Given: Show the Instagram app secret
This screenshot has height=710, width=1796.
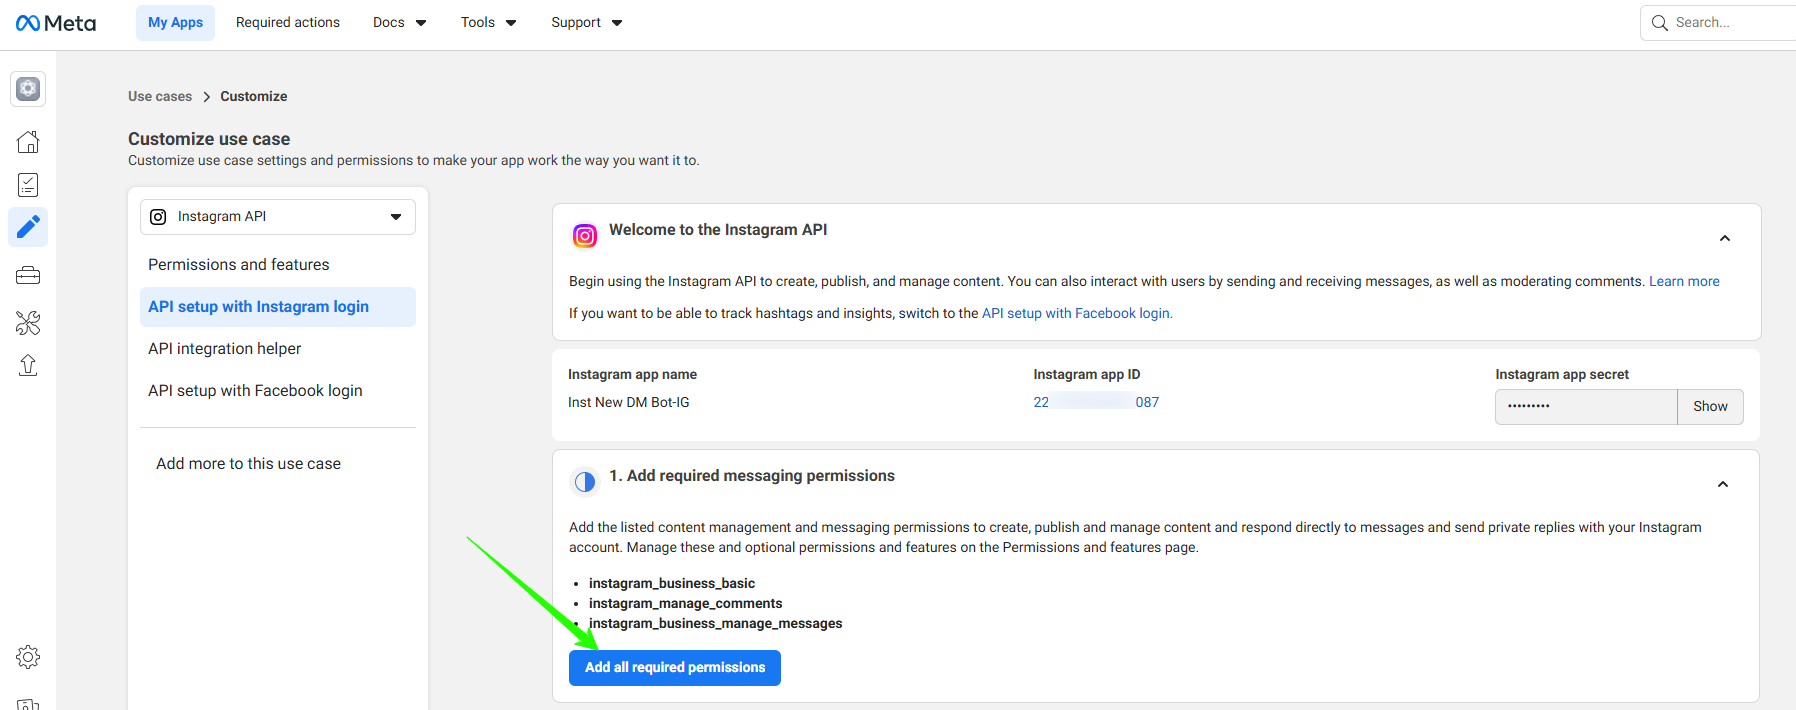Looking at the screenshot, I should point(1709,406).
